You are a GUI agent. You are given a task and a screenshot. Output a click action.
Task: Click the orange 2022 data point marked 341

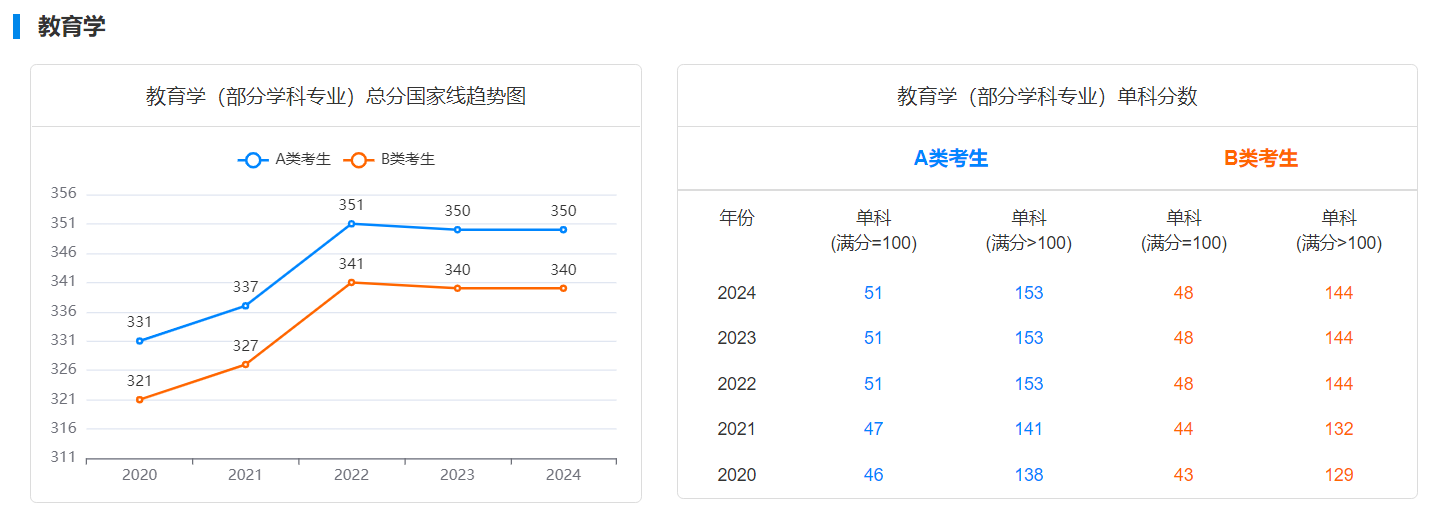(352, 283)
